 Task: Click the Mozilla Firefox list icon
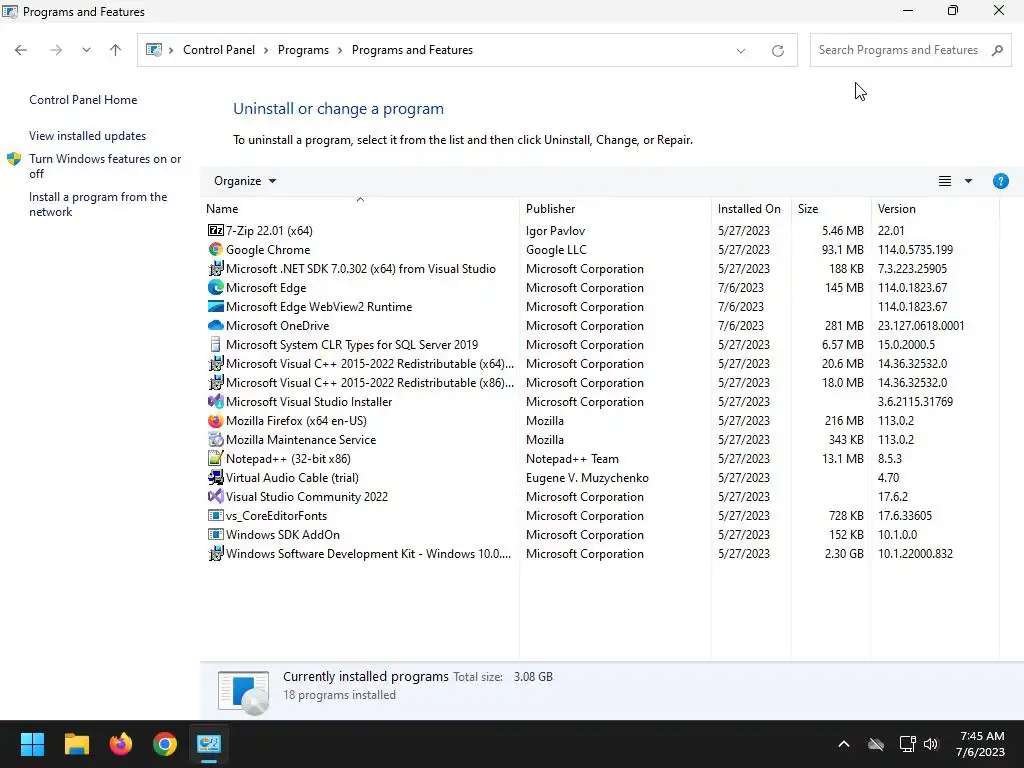(216, 421)
